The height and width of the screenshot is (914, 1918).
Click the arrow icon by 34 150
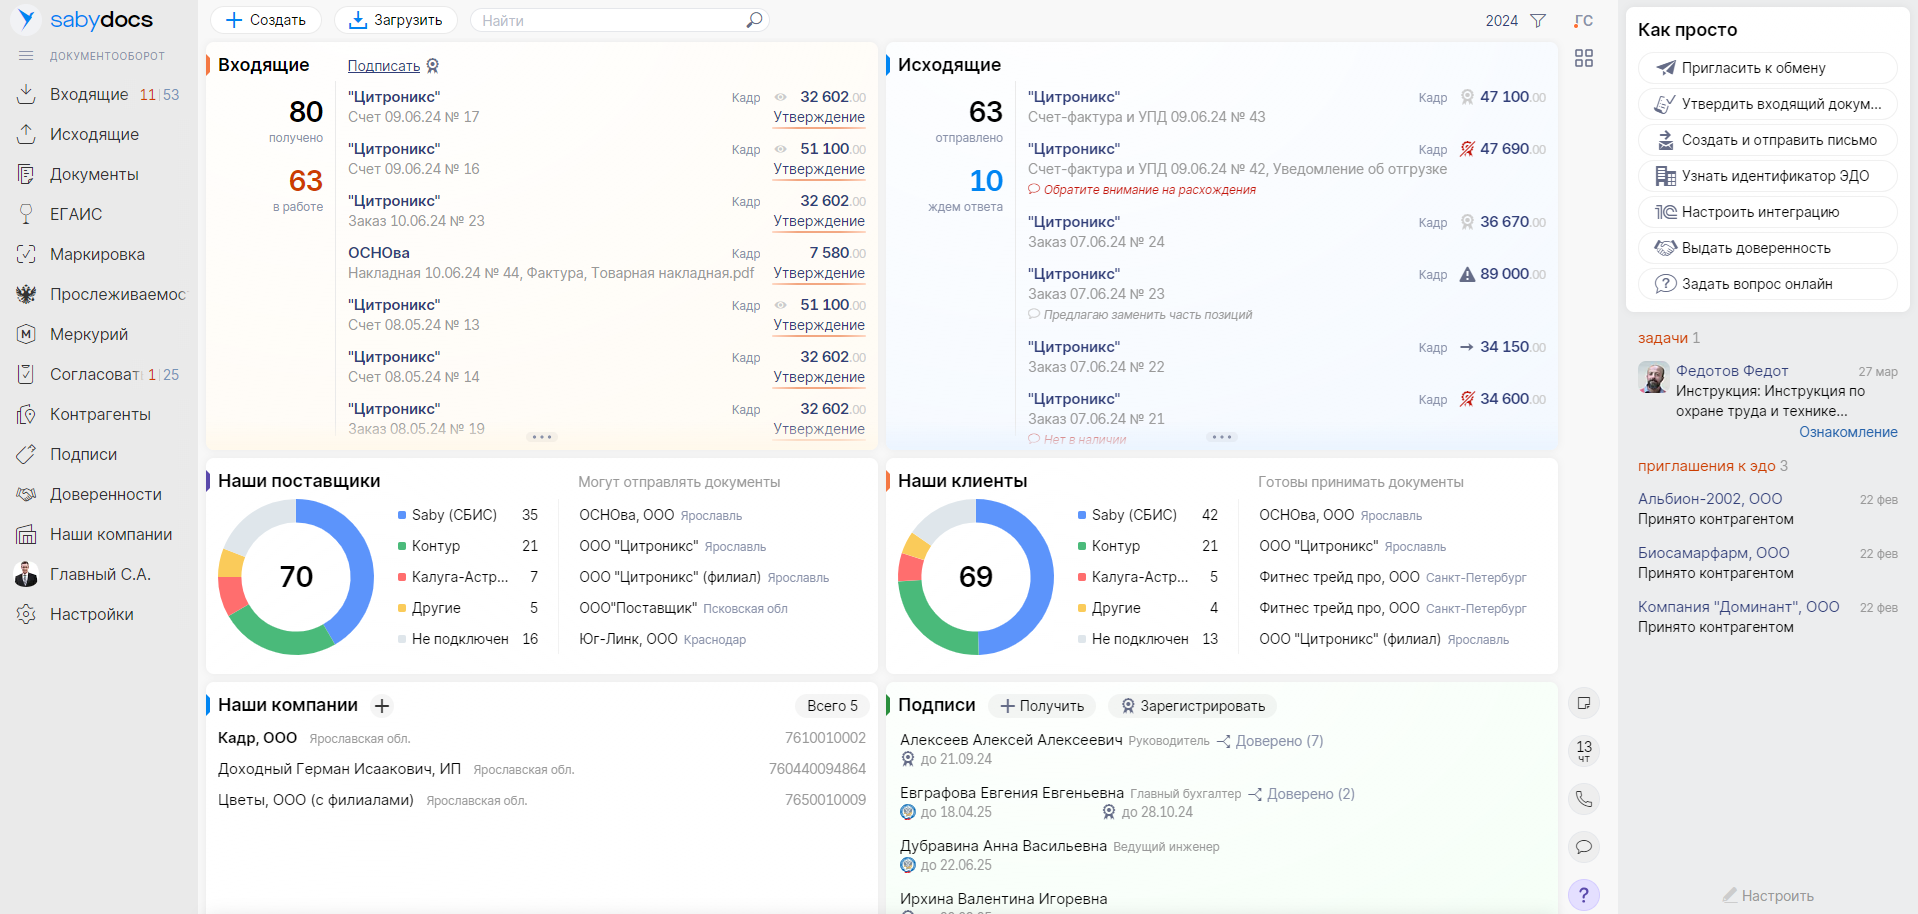tap(1467, 347)
